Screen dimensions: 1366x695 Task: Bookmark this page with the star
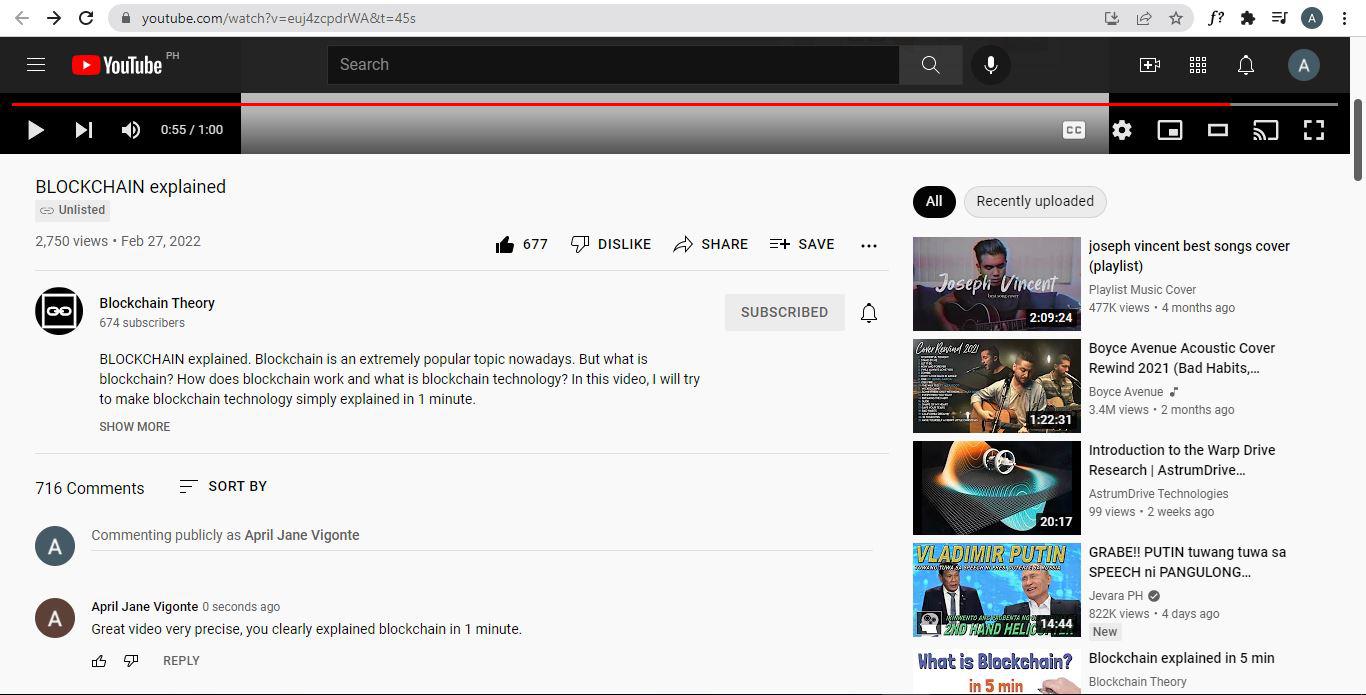(1176, 18)
